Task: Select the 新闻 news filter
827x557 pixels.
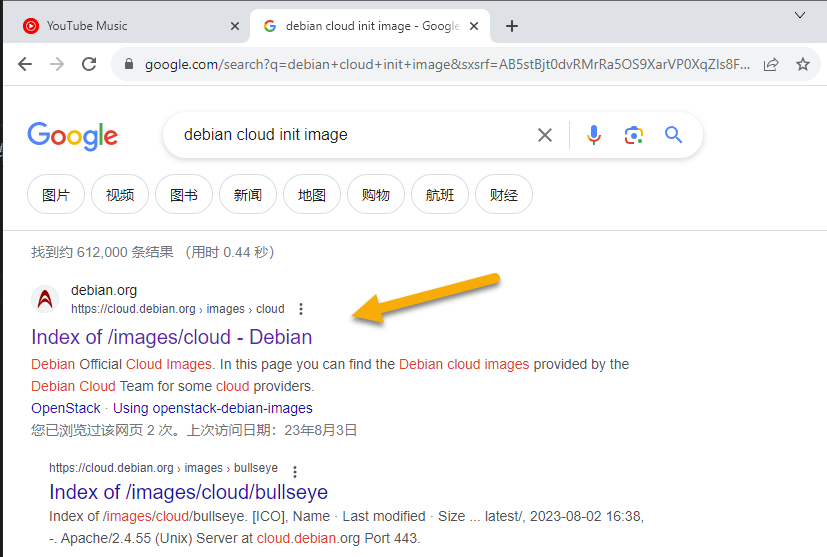Action: [247, 195]
